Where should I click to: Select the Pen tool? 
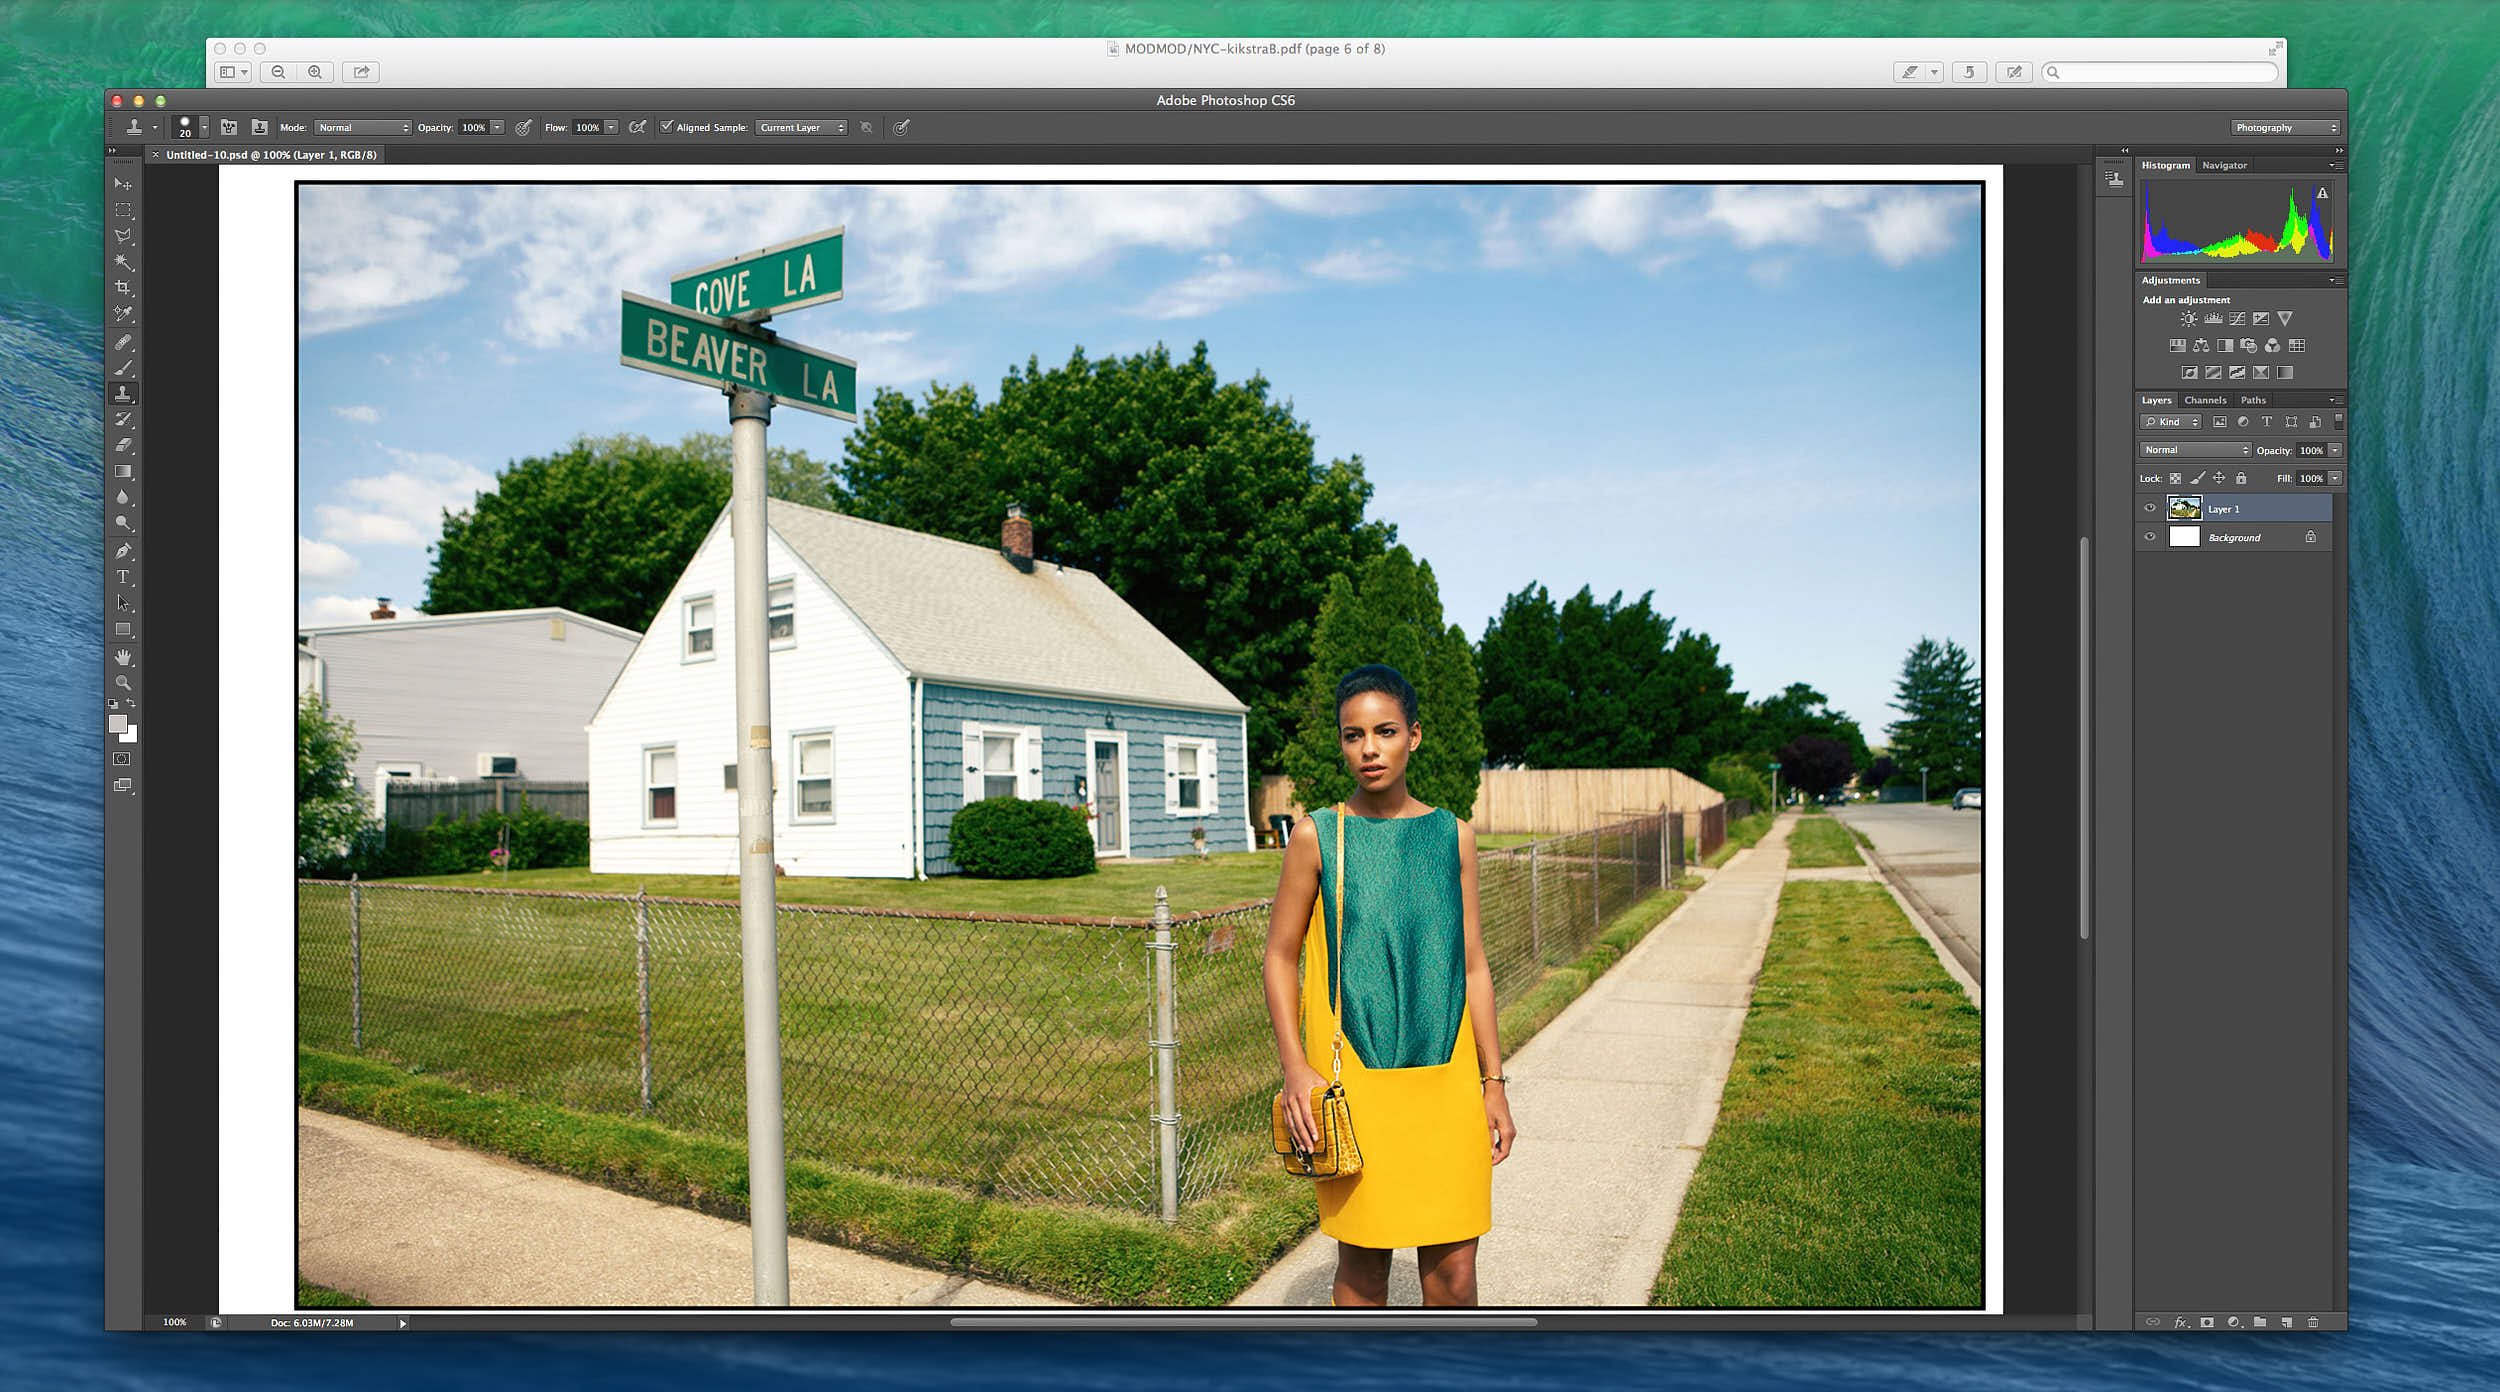tap(123, 552)
